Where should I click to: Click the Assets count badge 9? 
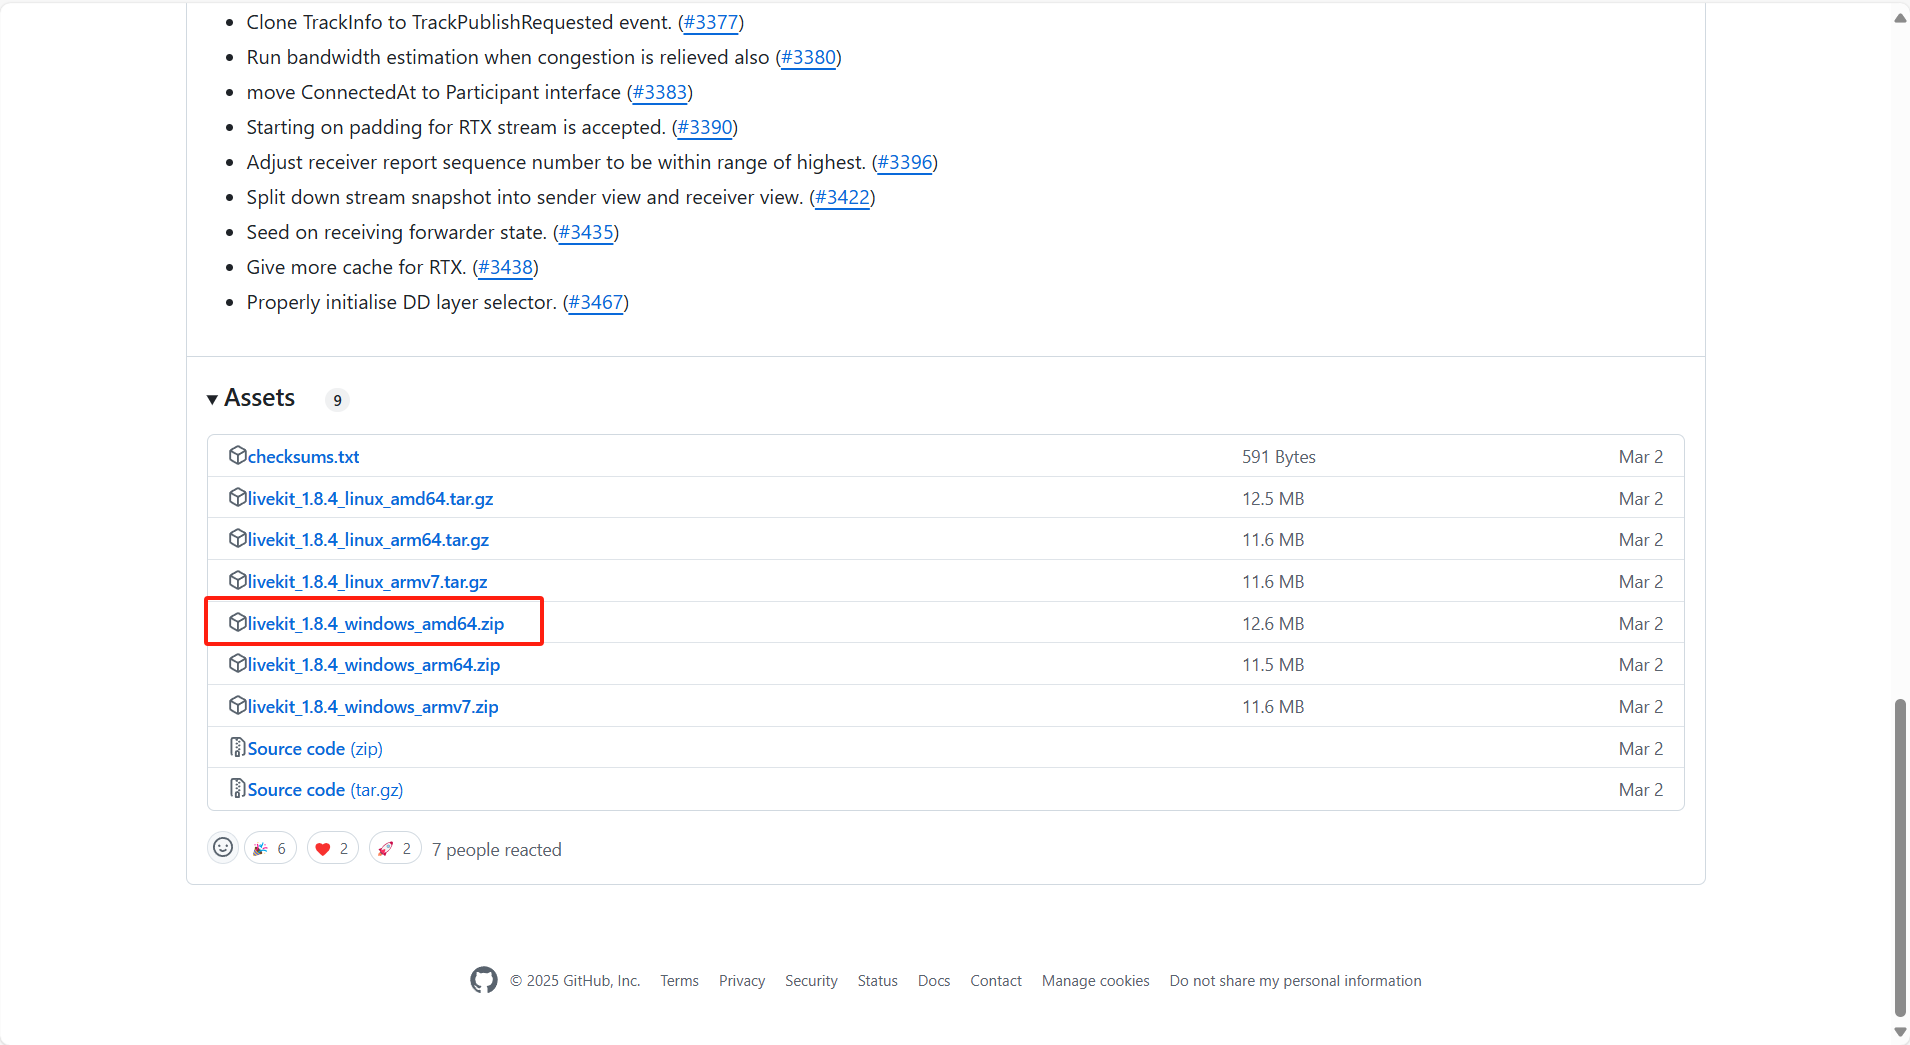coord(337,400)
